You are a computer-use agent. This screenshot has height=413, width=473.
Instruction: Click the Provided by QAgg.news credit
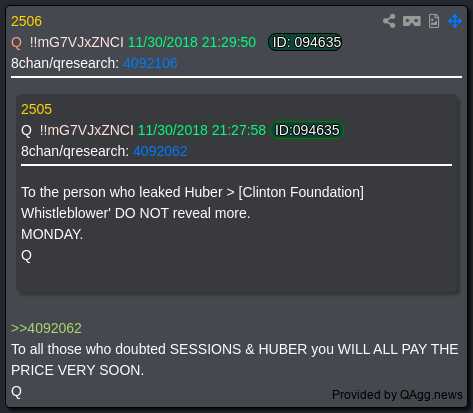click(397, 395)
